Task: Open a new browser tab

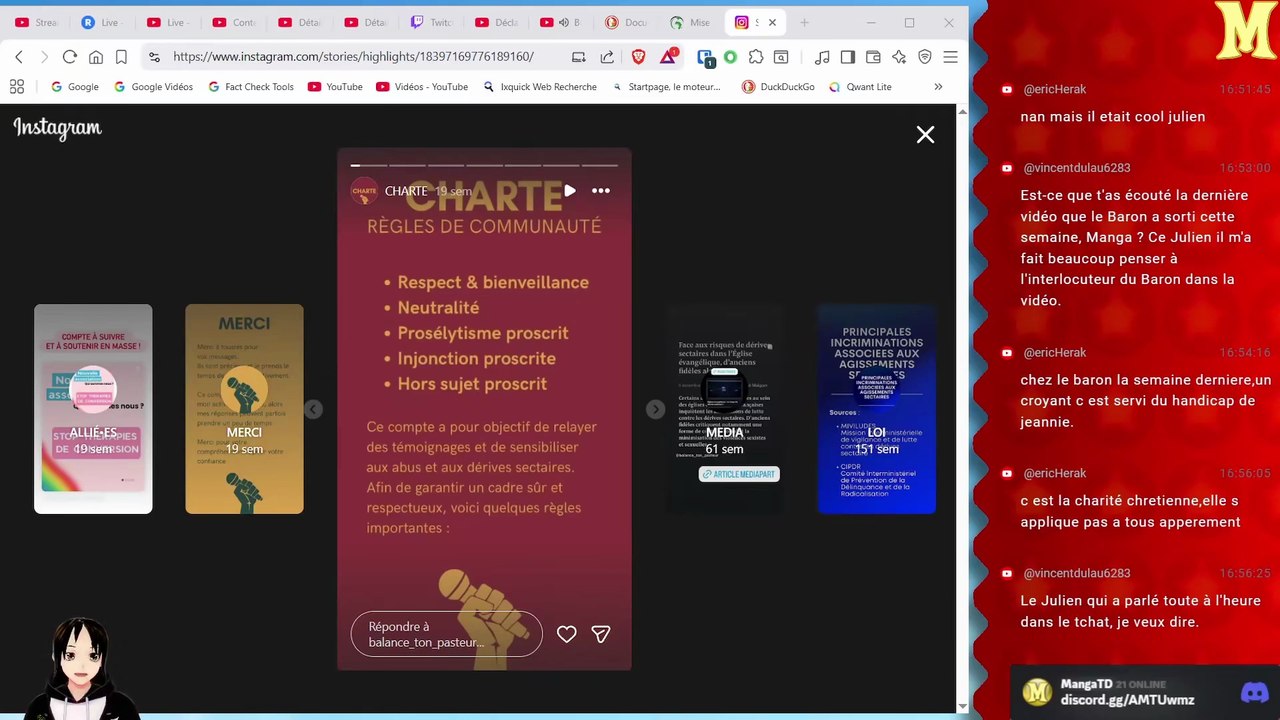Action: point(804,22)
